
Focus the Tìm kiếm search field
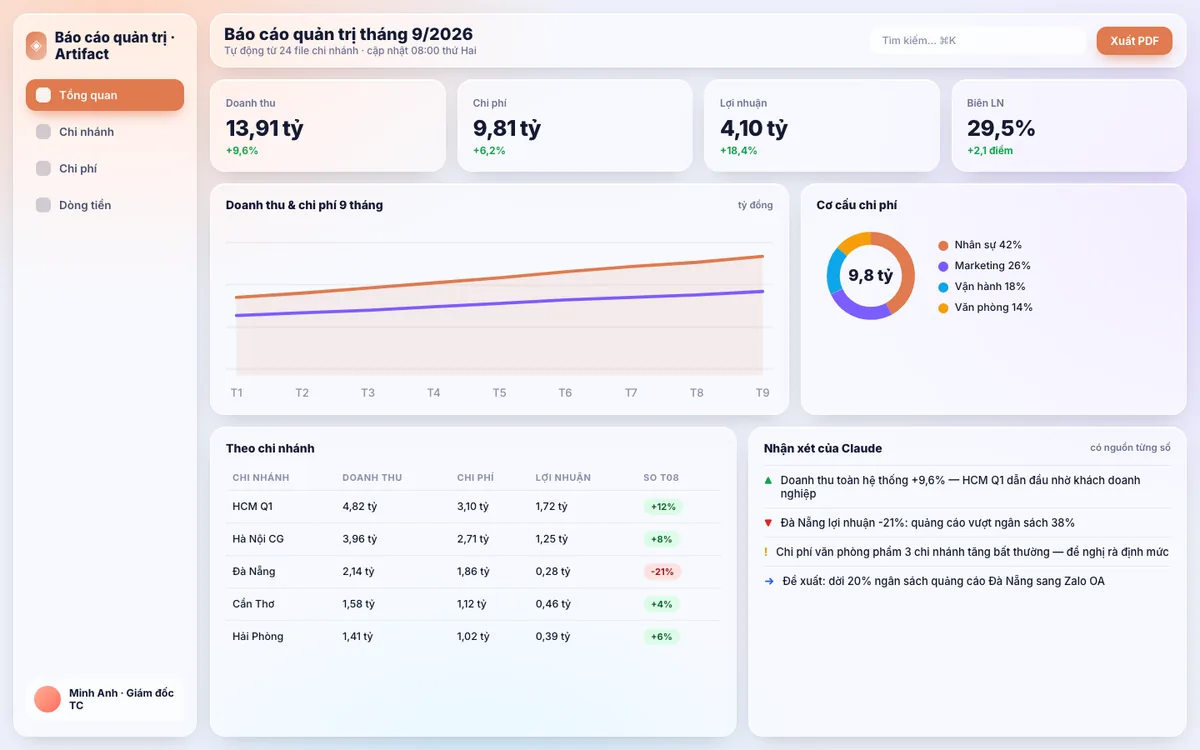[978, 41]
